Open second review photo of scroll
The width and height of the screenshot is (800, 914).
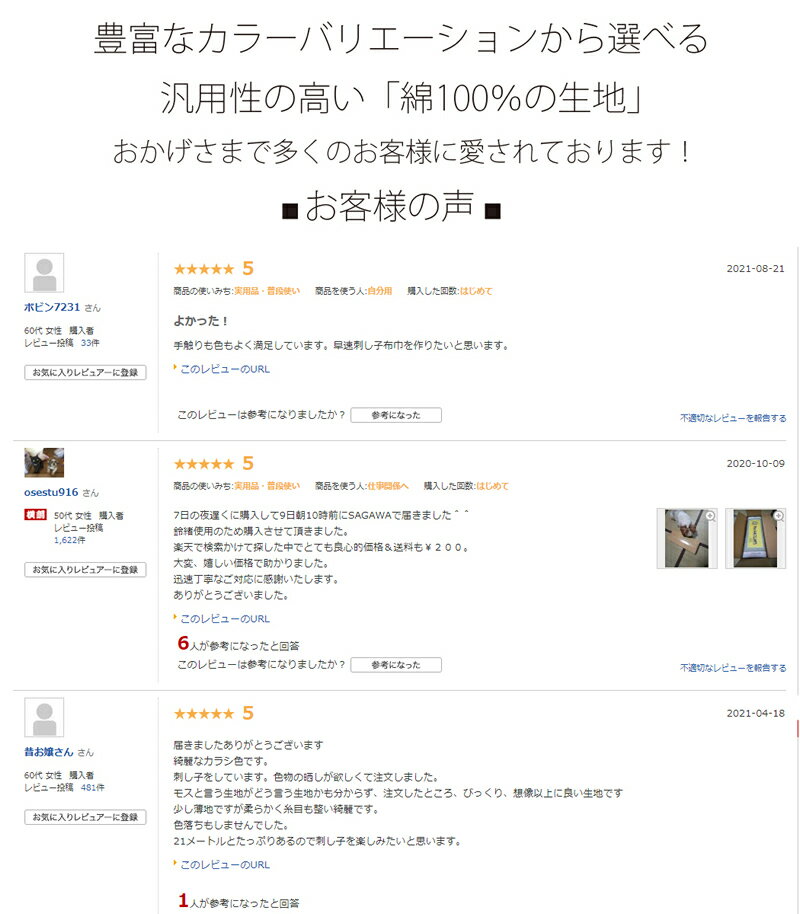(x=756, y=538)
